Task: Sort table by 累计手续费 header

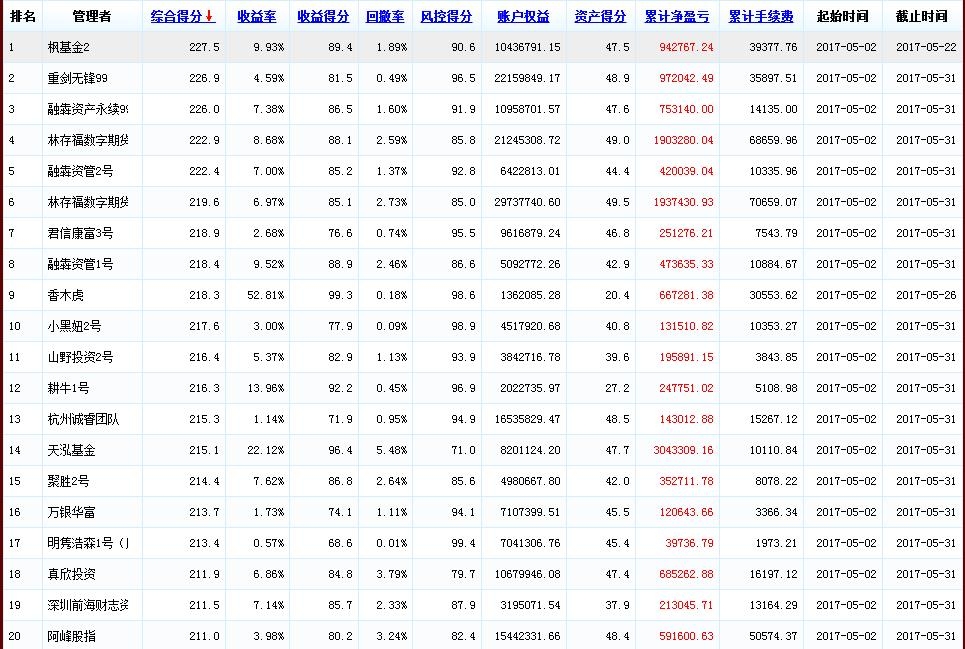Action: [761, 17]
